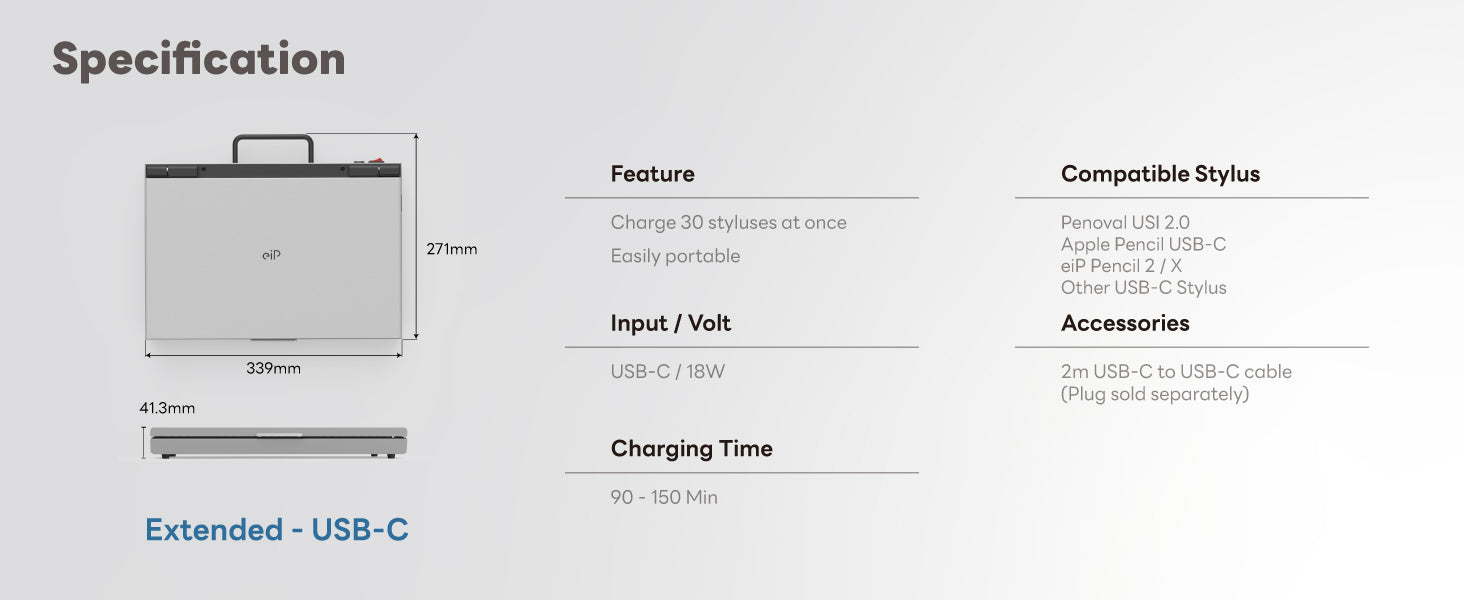Click the 339mm width dimension label

click(x=273, y=369)
